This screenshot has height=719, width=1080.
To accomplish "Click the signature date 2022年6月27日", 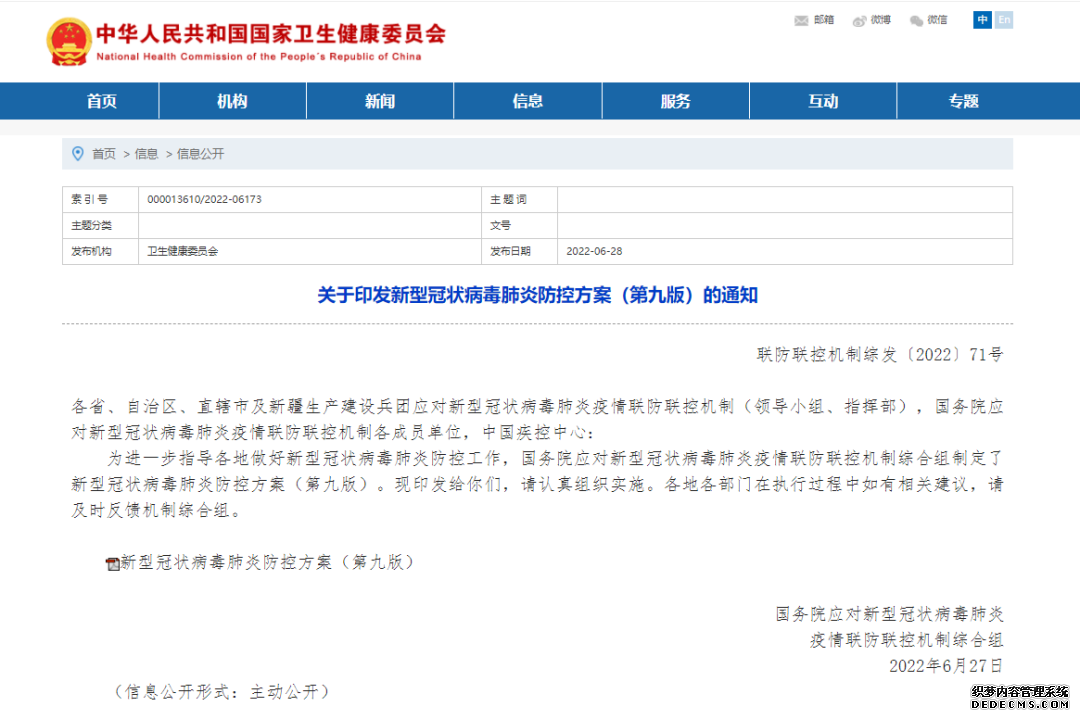I will pyautogui.click(x=946, y=666).
